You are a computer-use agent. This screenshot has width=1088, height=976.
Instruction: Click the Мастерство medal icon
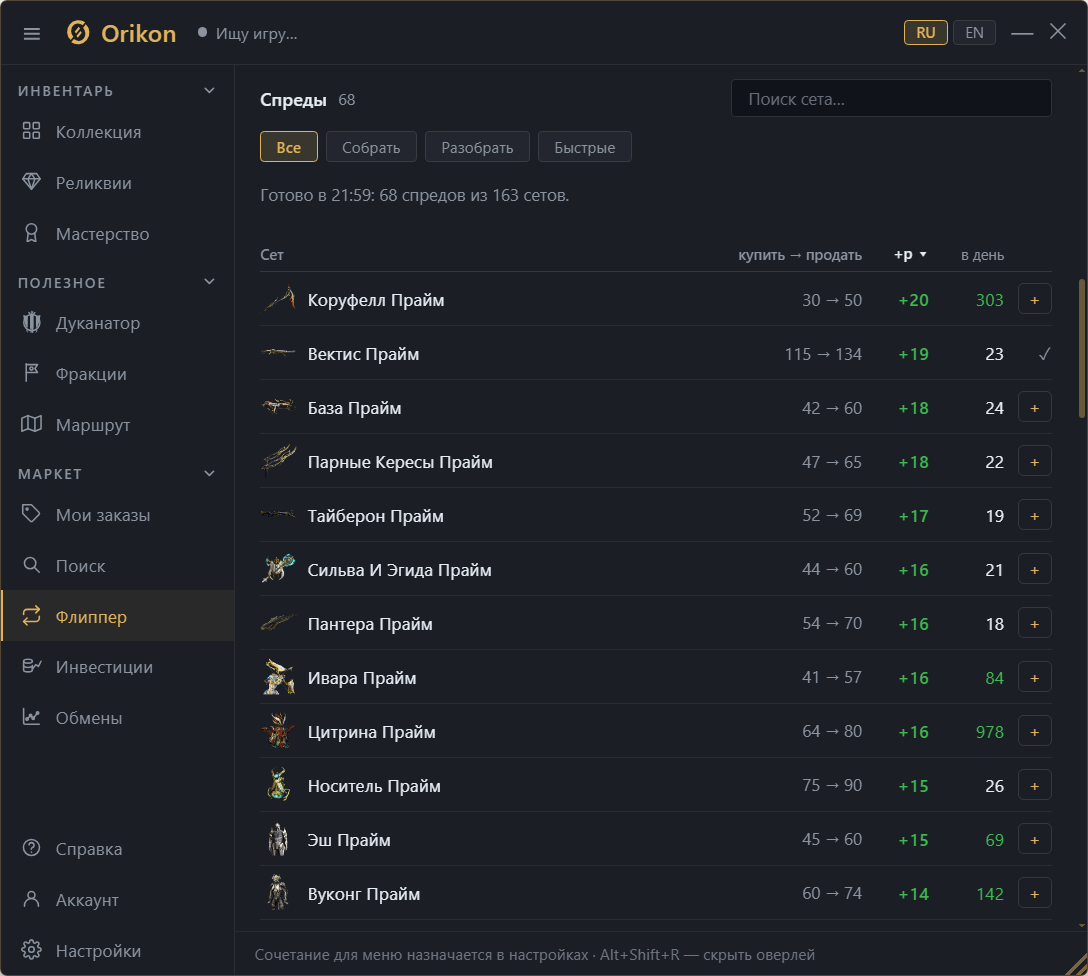coord(31,233)
